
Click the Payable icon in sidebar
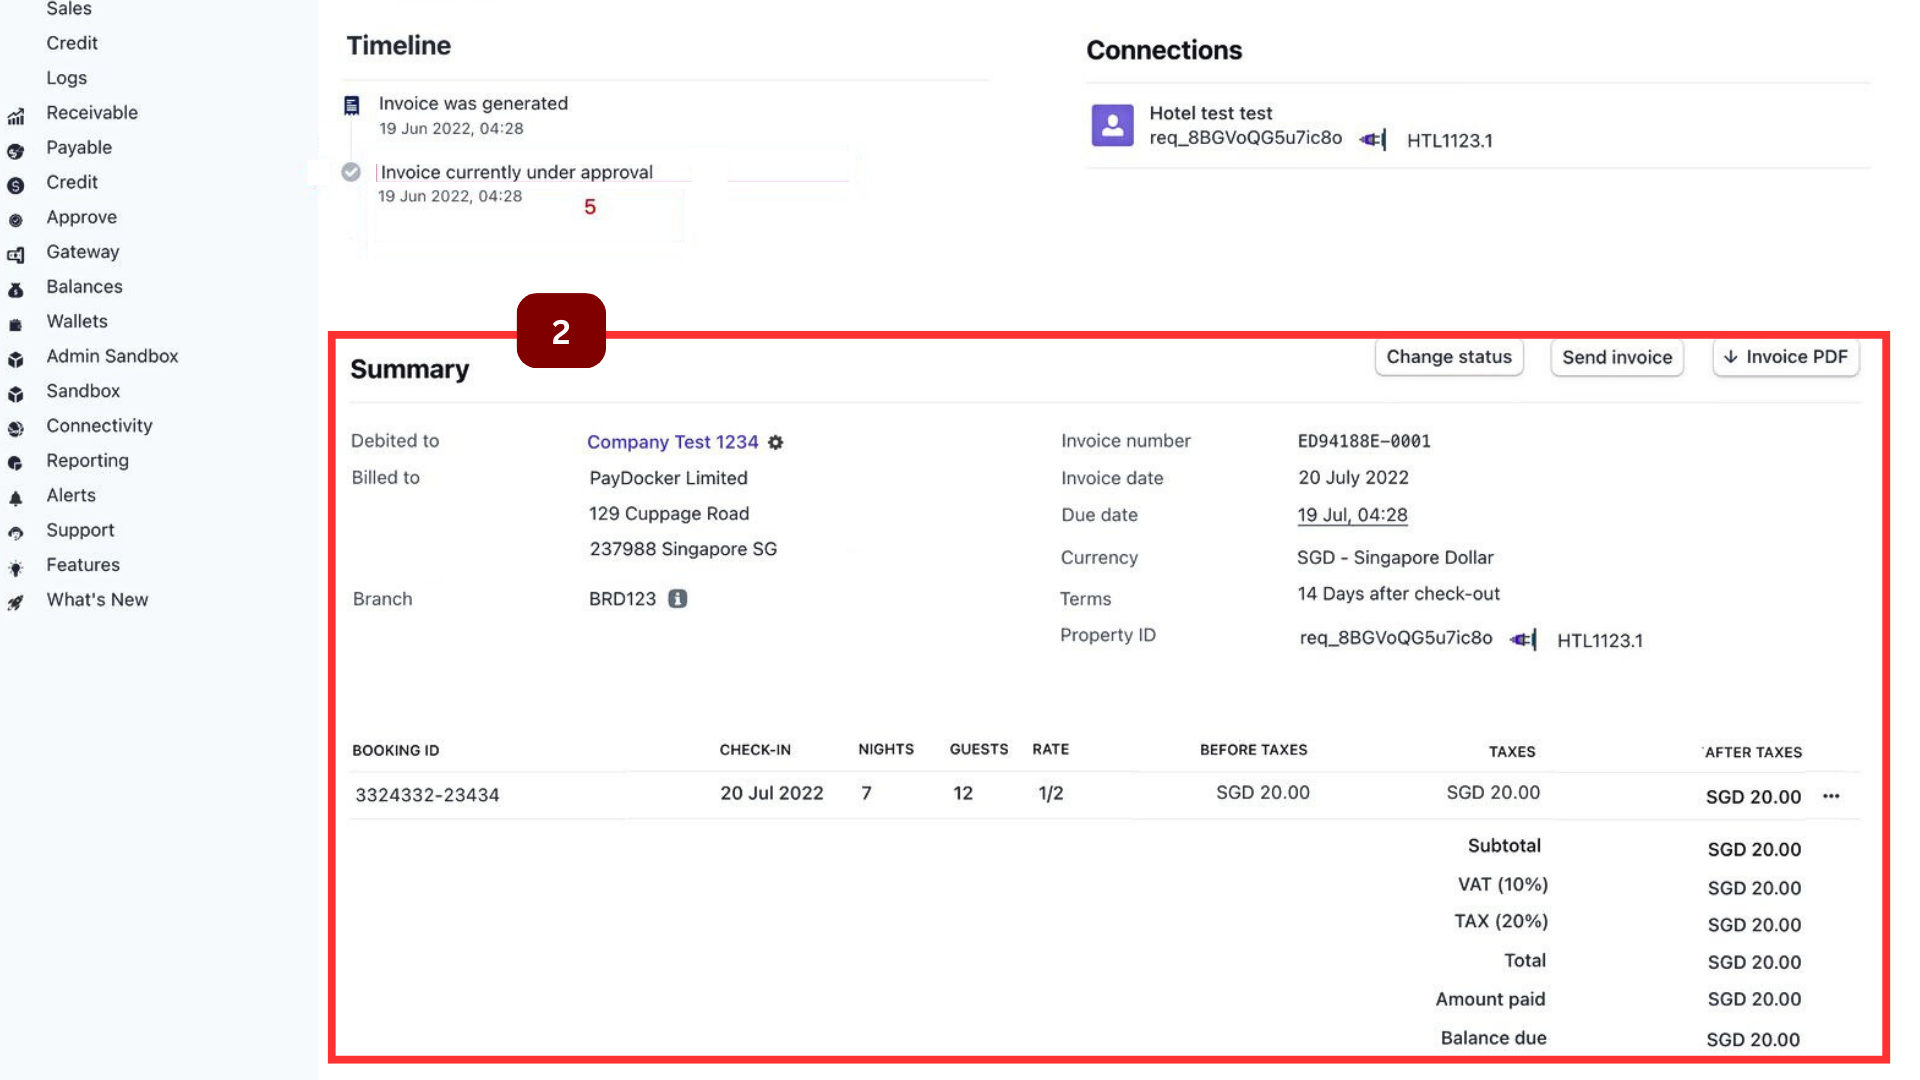pos(16,152)
